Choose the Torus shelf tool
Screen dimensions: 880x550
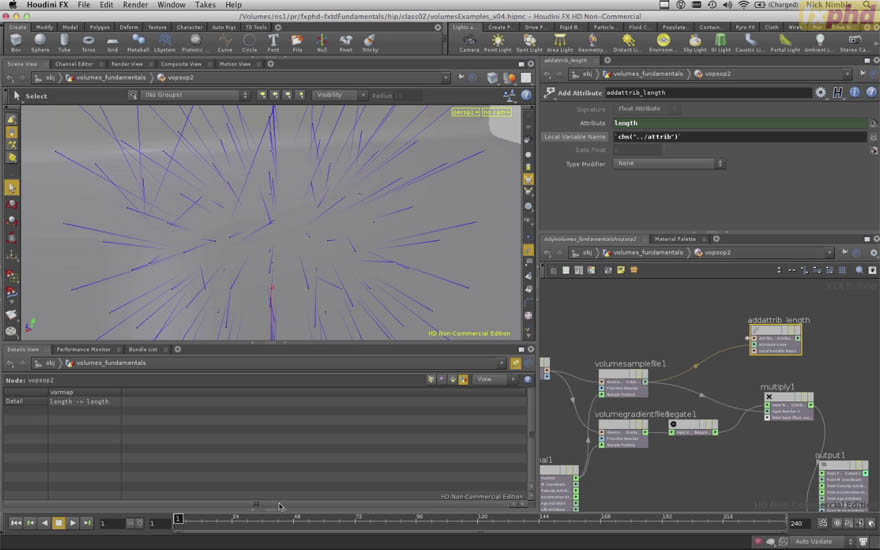tap(88, 42)
